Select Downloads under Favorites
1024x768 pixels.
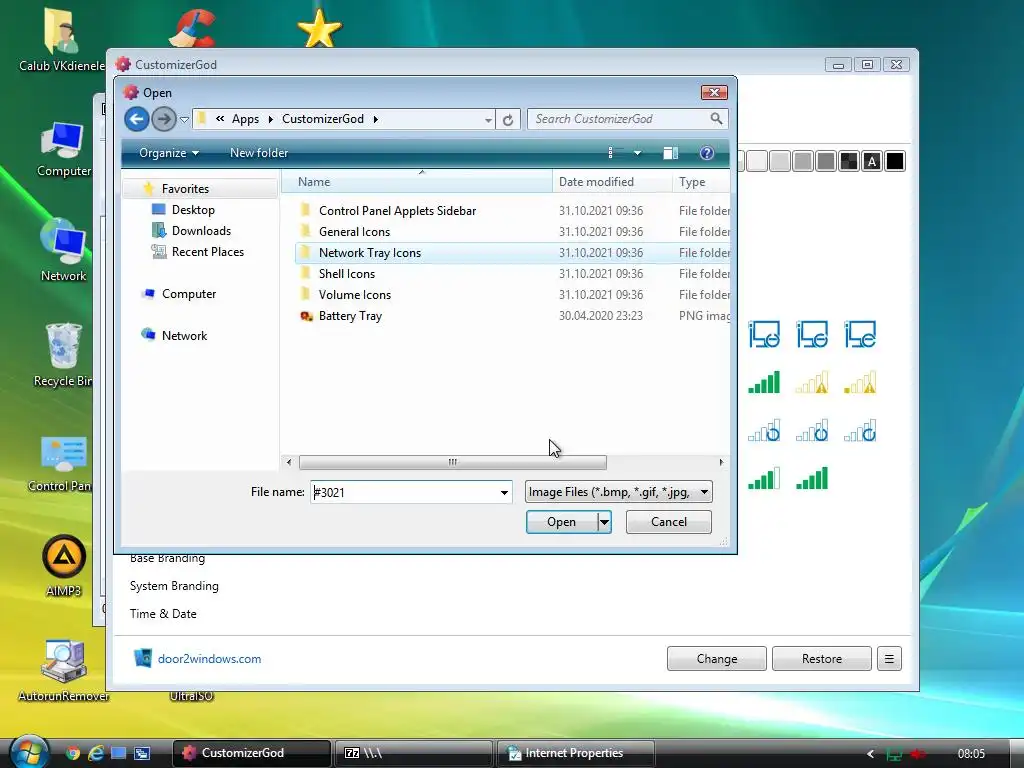click(x=201, y=231)
